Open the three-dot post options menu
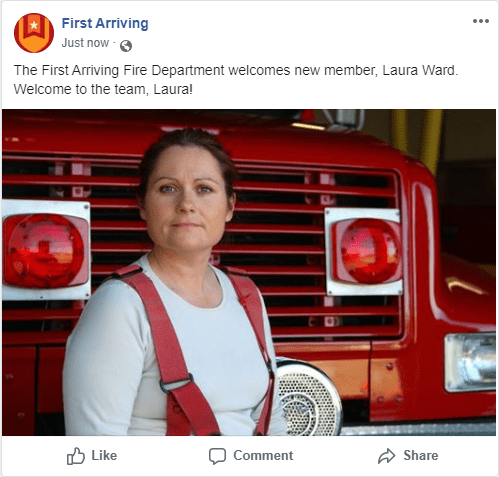Screen dimensions: 499x477 pos(481,21)
